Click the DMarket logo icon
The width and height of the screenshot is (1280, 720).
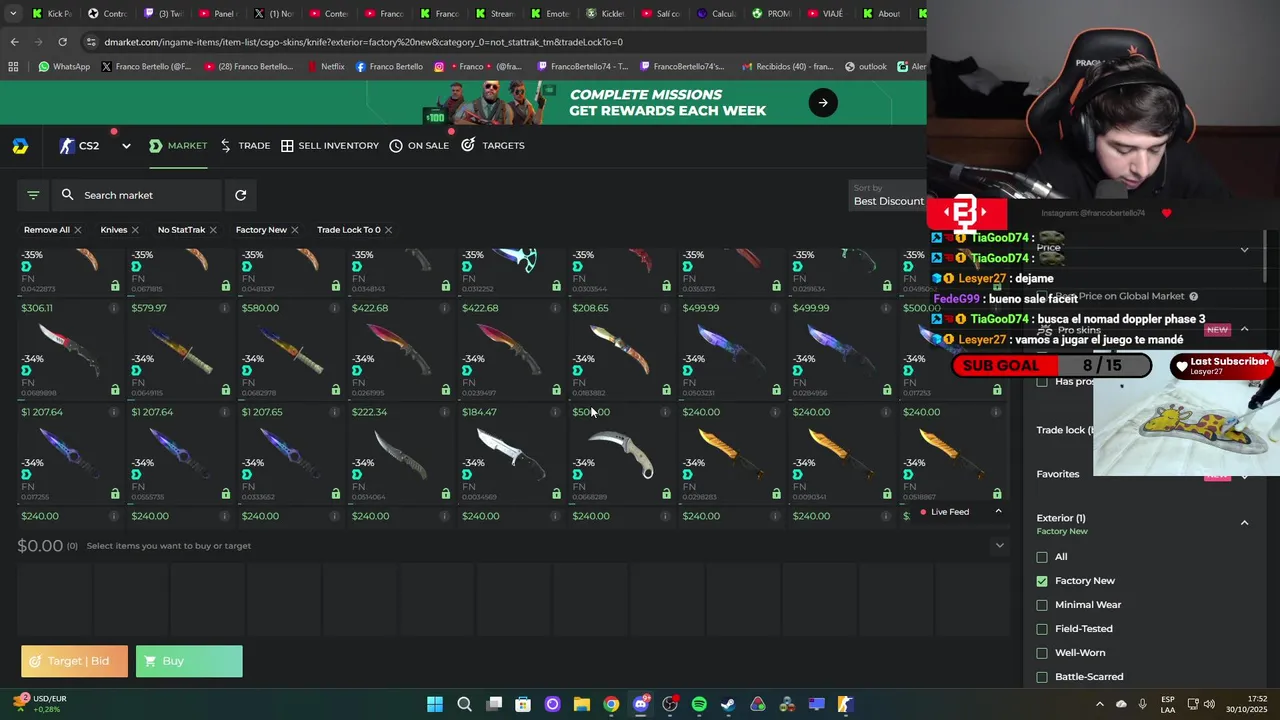click(x=20, y=146)
